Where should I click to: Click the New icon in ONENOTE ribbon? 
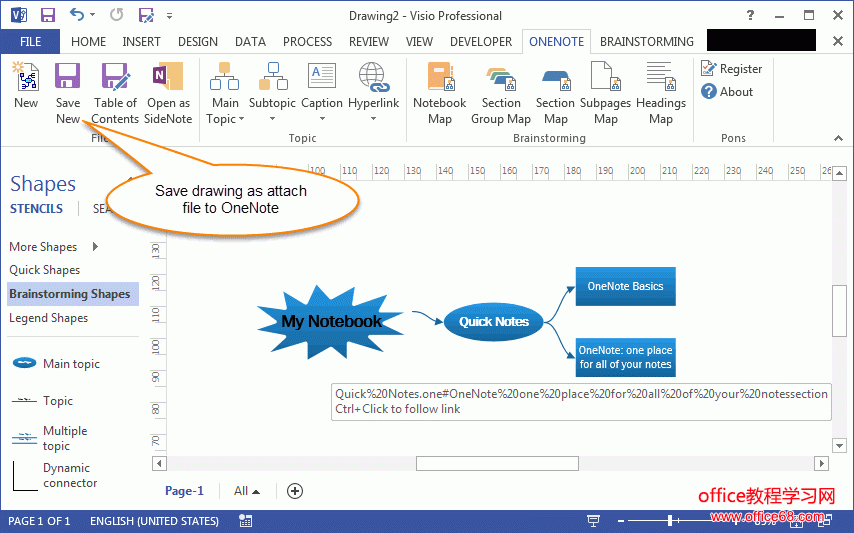(26, 78)
